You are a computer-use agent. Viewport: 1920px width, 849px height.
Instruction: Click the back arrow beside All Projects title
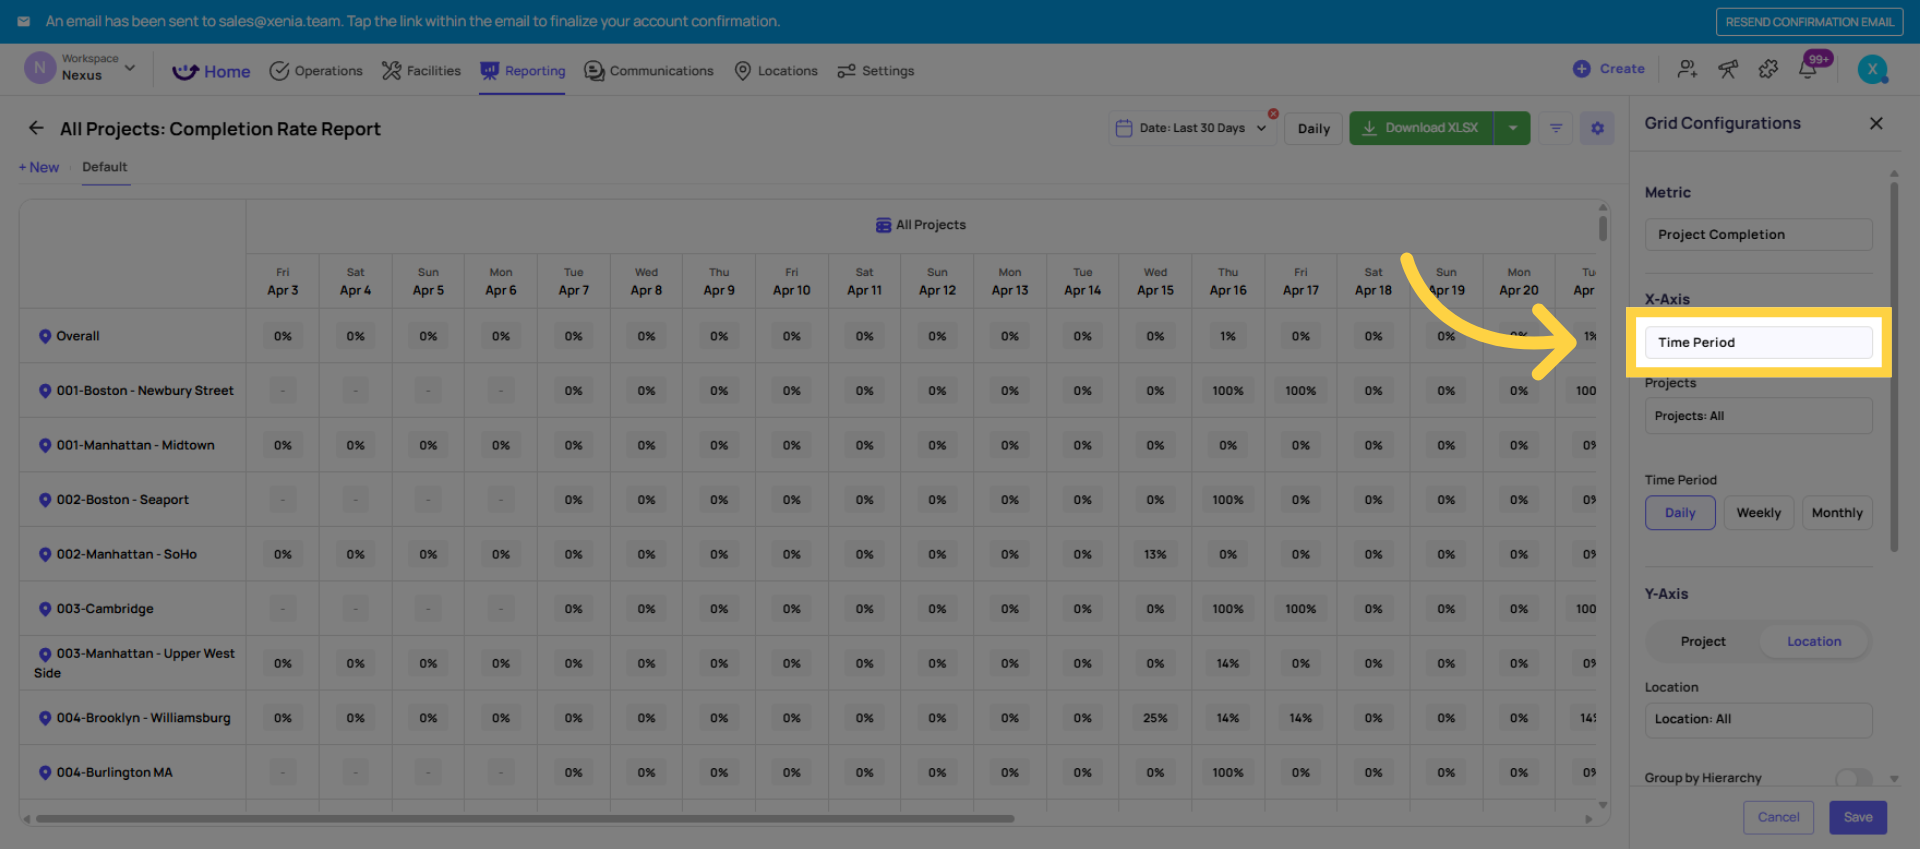tap(36, 128)
